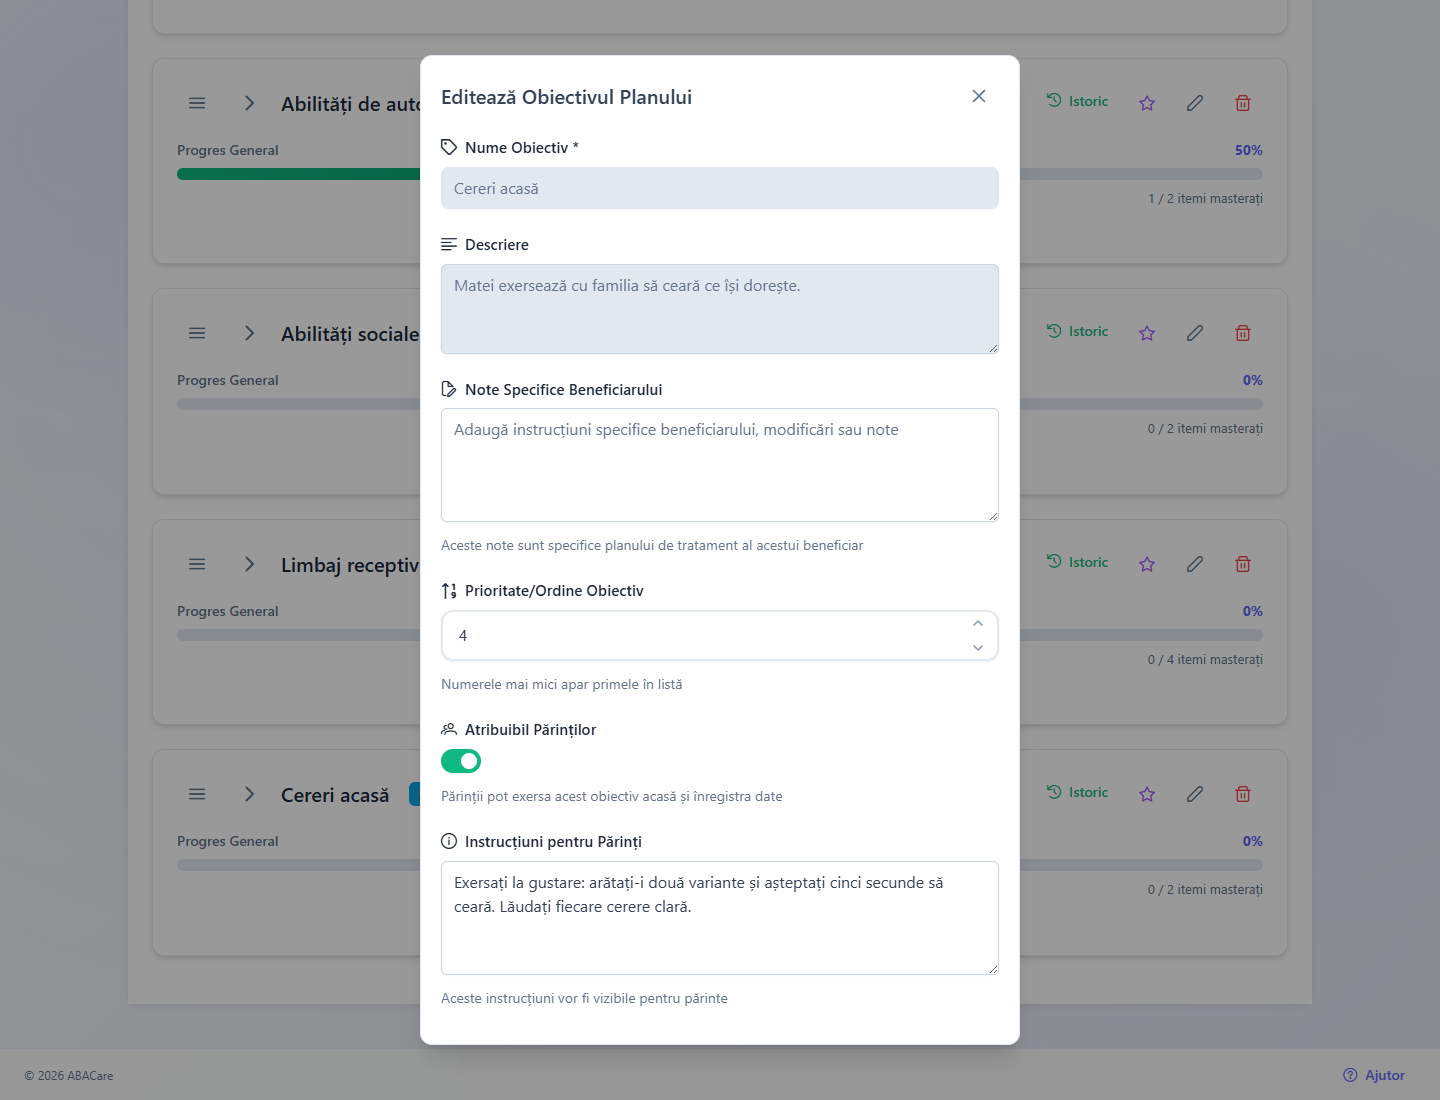The image size is (1440, 1100).
Task: Focus the Descriere text area
Action: click(720, 309)
